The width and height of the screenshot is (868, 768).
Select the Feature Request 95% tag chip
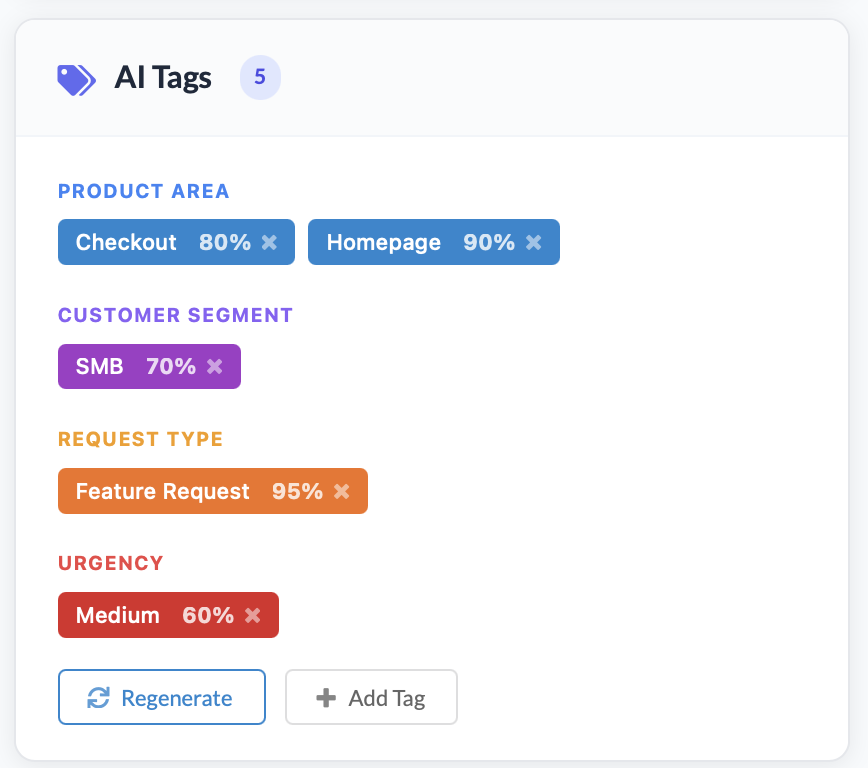(x=213, y=491)
